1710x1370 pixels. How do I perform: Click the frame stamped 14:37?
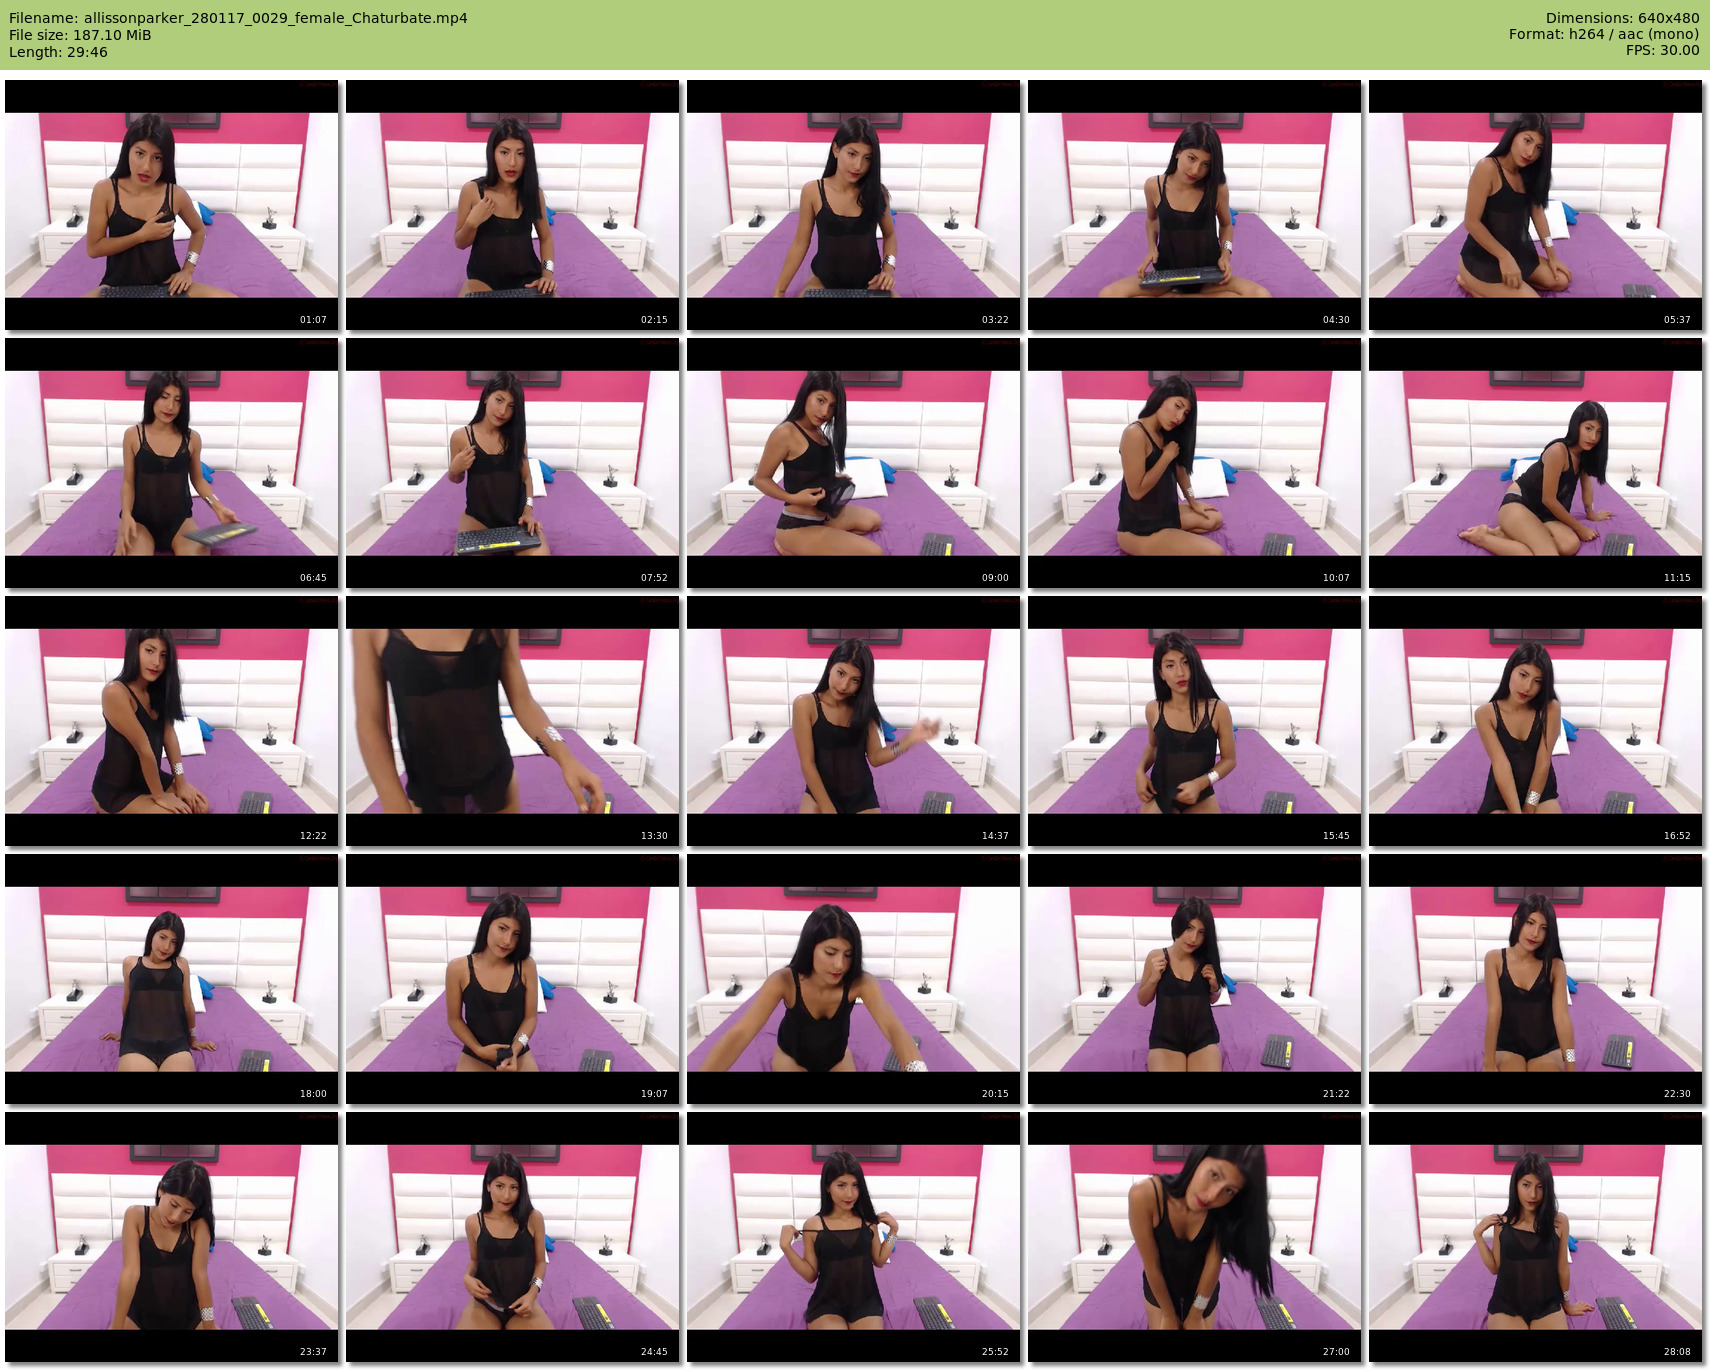coord(853,721)
